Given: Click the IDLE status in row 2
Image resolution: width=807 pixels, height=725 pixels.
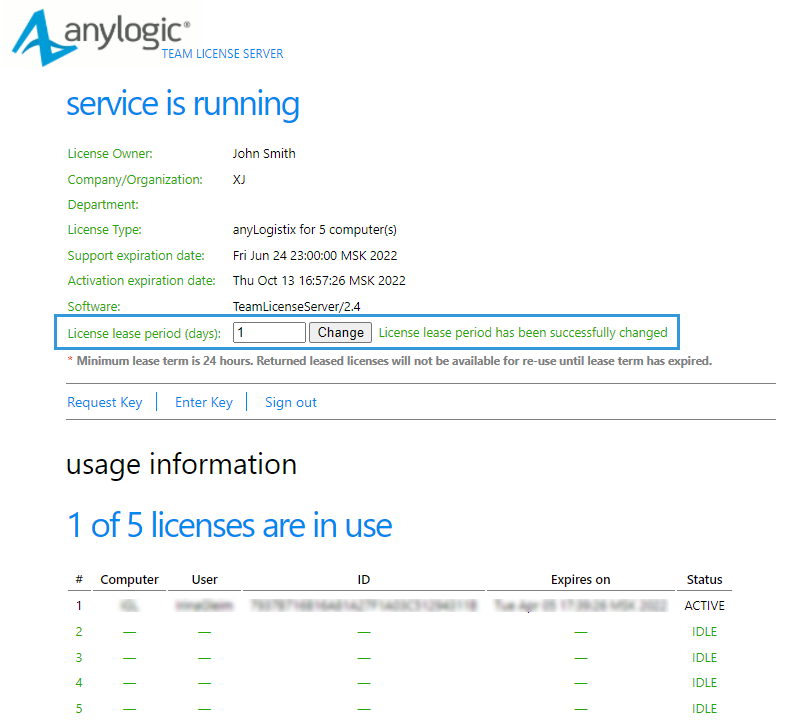Looking at the screenshot, I should [x=705, y=632].
